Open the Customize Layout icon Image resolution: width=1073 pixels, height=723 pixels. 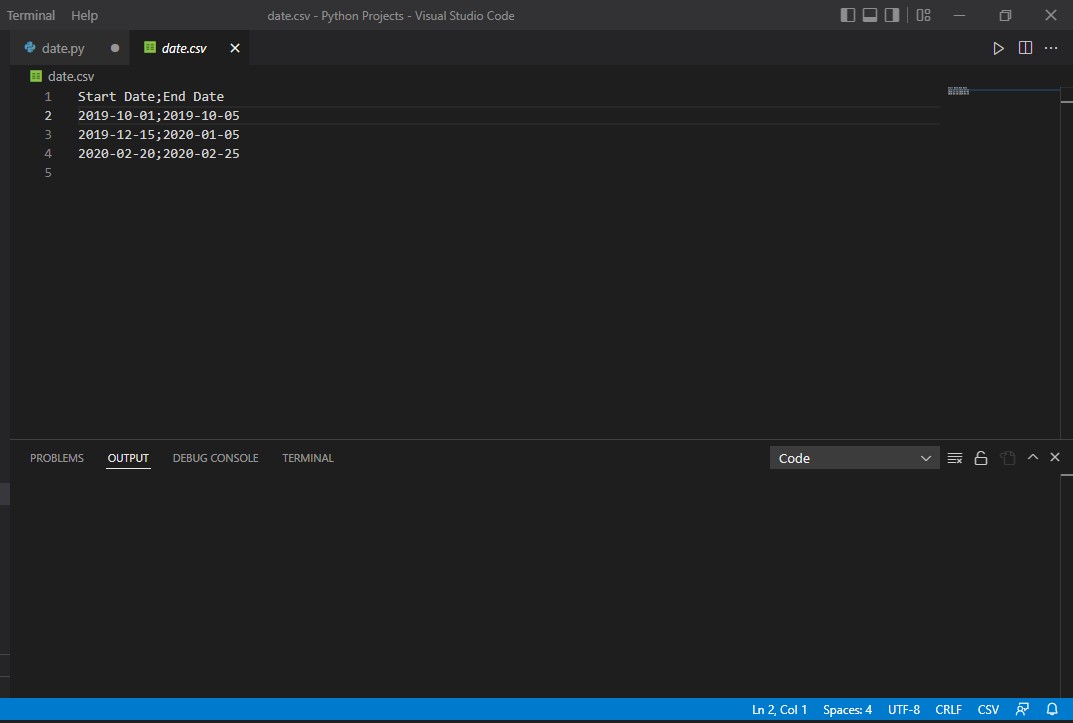coord(923,15)
